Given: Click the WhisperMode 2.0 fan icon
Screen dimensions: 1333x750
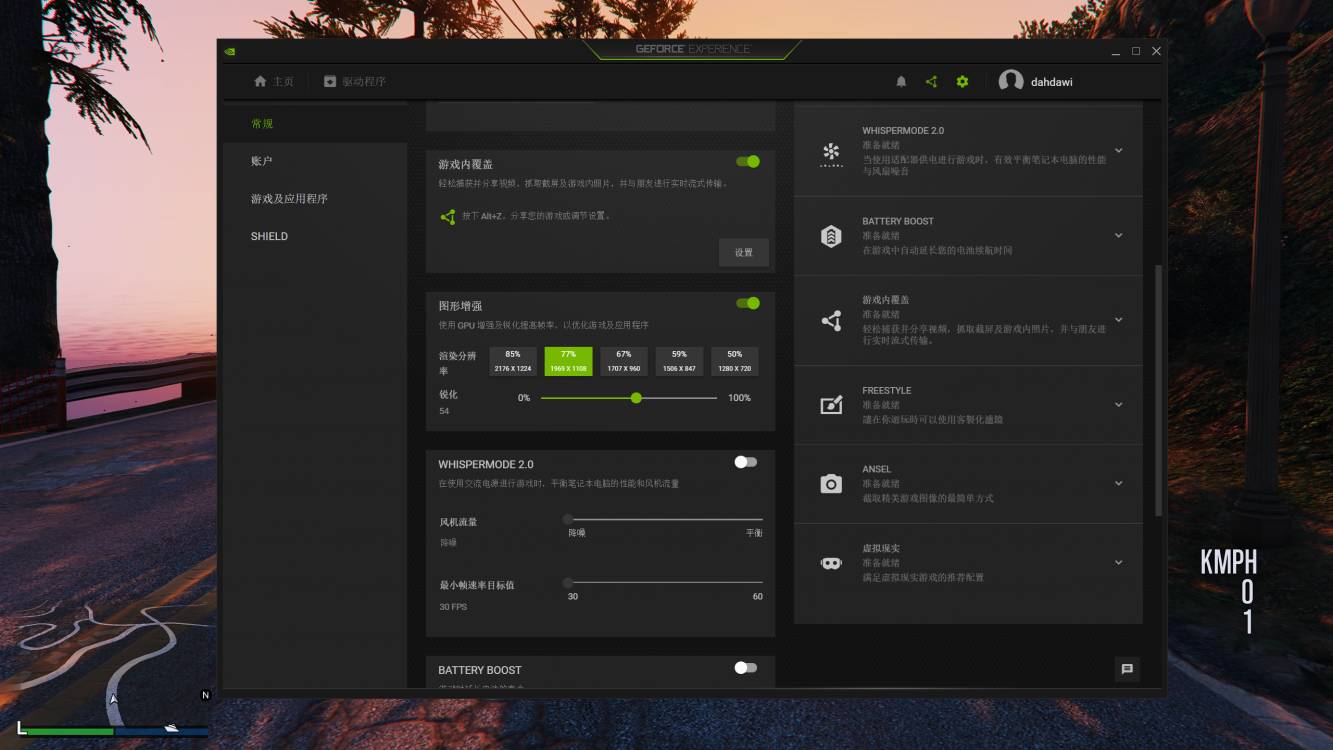Looking at the screenshot, I should point(831,153).
